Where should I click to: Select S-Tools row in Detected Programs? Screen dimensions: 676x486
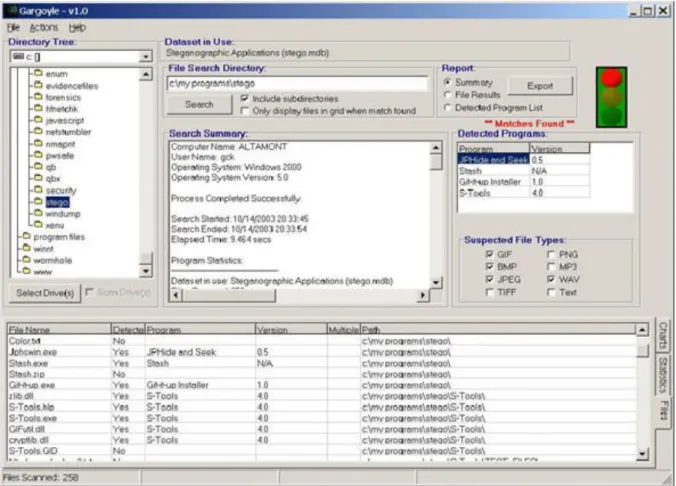pyautogui.click(x=523, y=193)
